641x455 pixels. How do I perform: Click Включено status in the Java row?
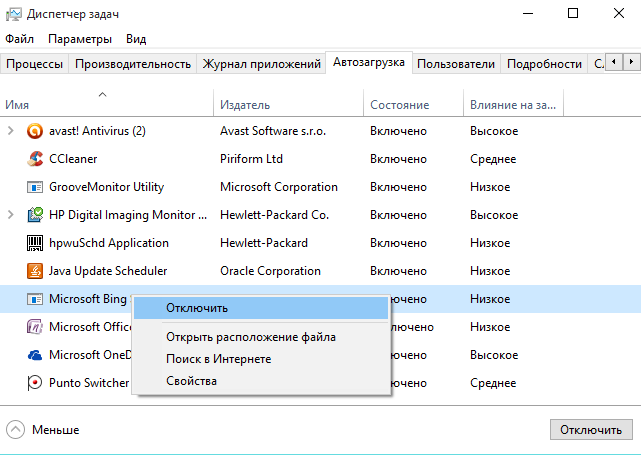click(x=398, y=271)
